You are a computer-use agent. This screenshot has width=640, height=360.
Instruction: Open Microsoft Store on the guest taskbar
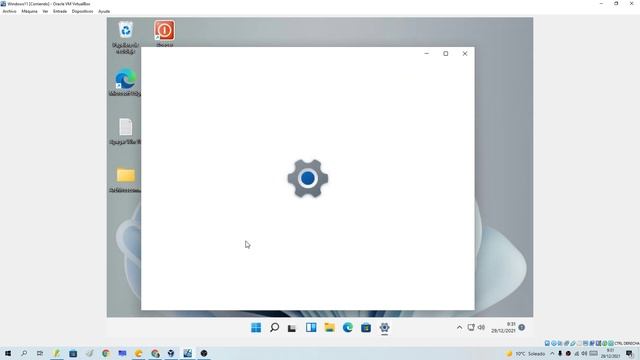(x=366, y=327)
